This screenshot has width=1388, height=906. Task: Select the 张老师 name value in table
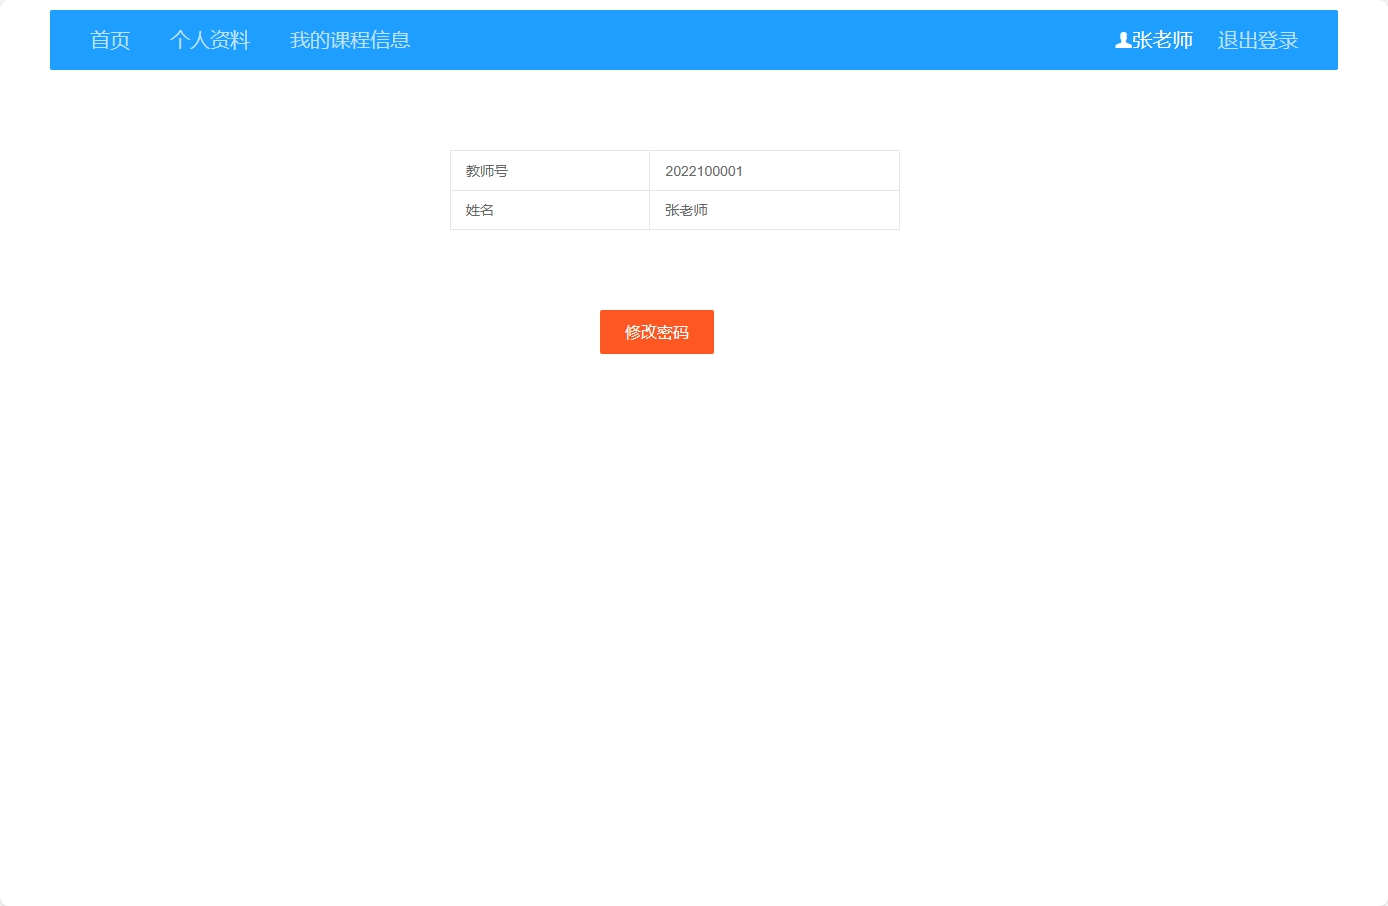pyautogui.click(x=775, y=210)
